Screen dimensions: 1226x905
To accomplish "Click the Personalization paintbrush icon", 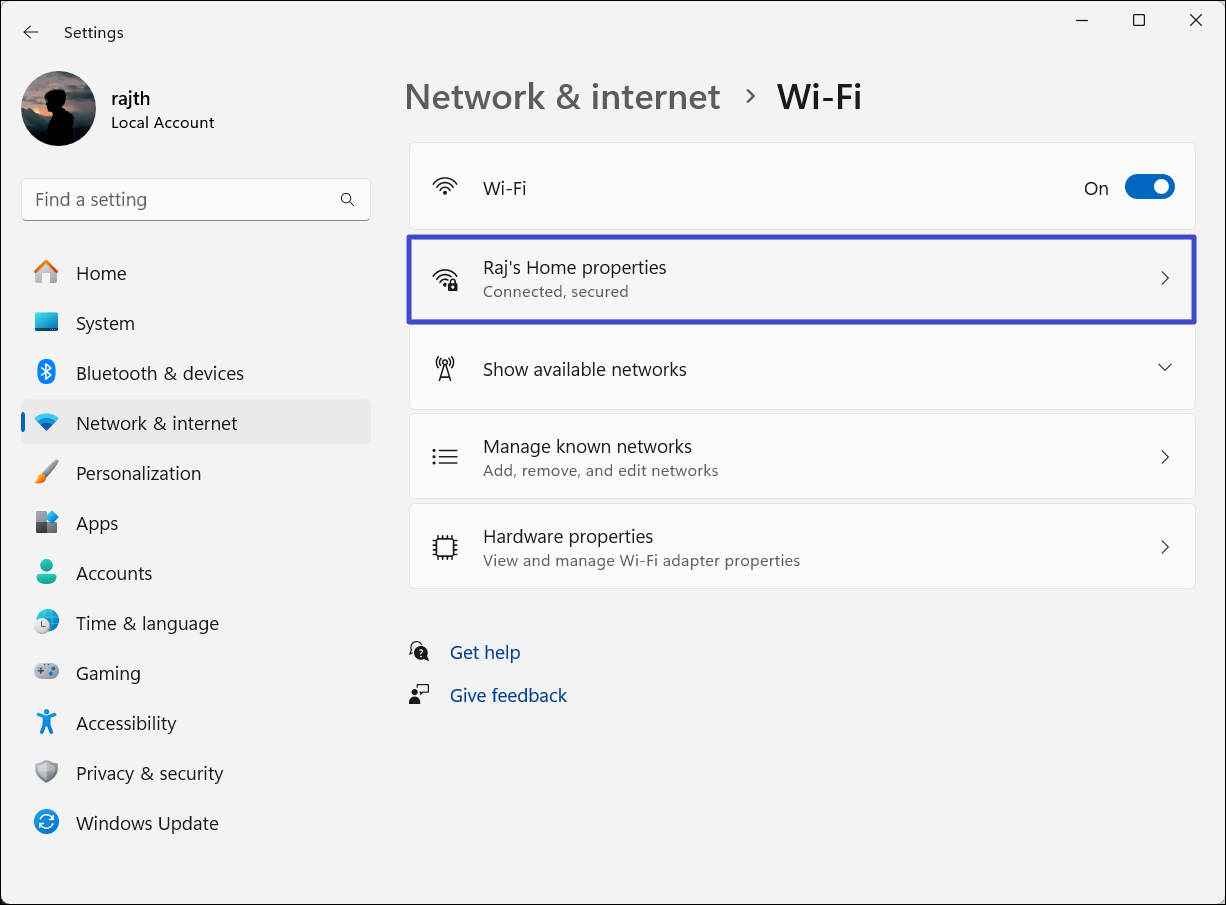I will point(46,473).
